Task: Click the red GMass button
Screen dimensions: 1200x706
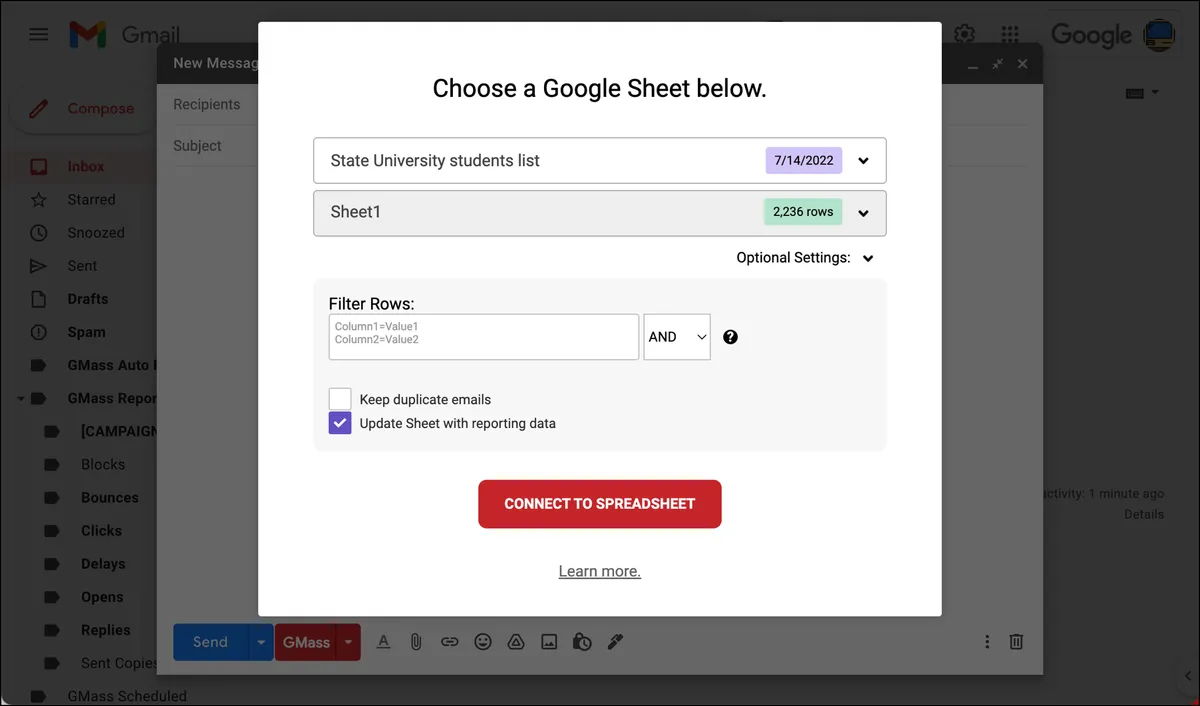Action: pyautogui.click(x=306, y=642)
